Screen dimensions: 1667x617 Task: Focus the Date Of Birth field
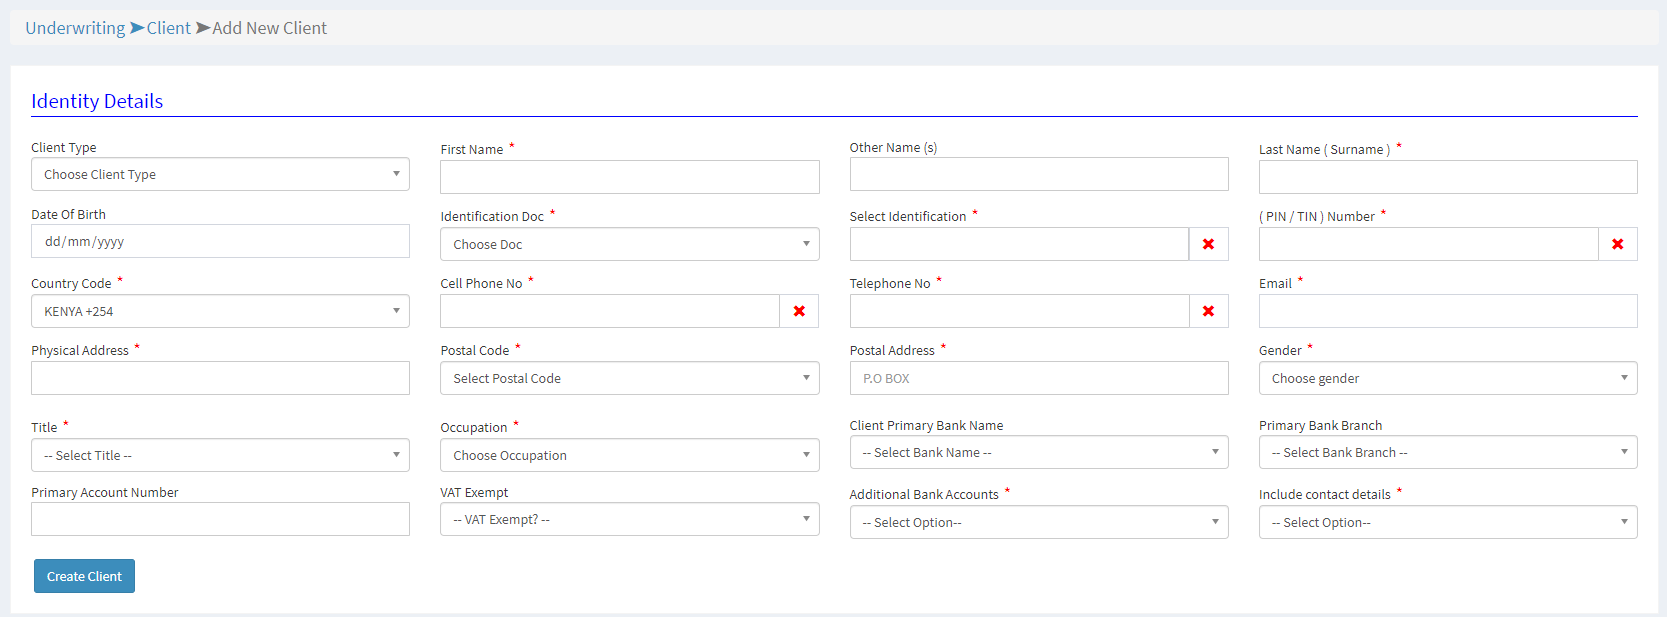pyautogui.click(x=220, y=241)
